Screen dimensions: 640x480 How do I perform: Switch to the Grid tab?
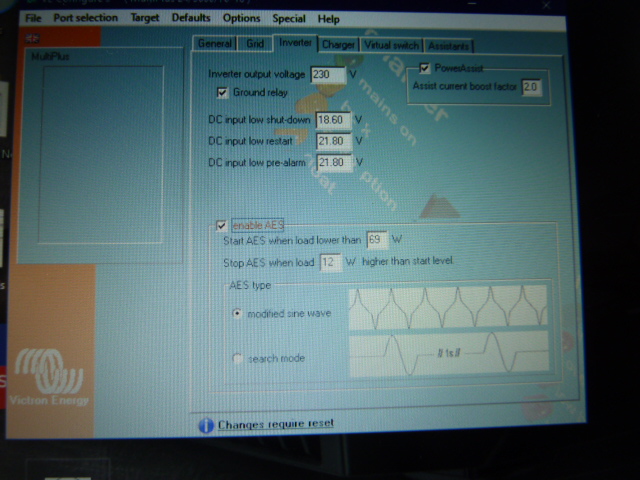[255, 44]
